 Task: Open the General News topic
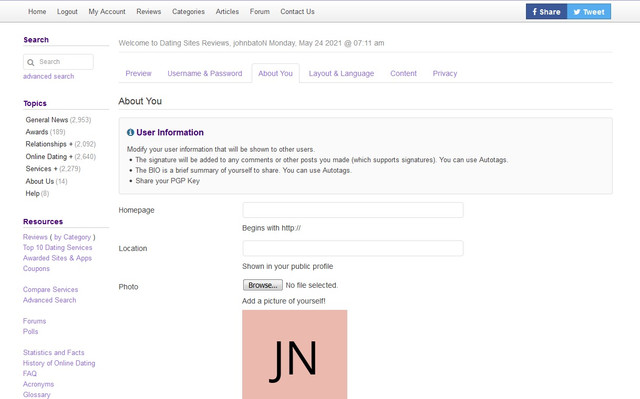(47, 120)
